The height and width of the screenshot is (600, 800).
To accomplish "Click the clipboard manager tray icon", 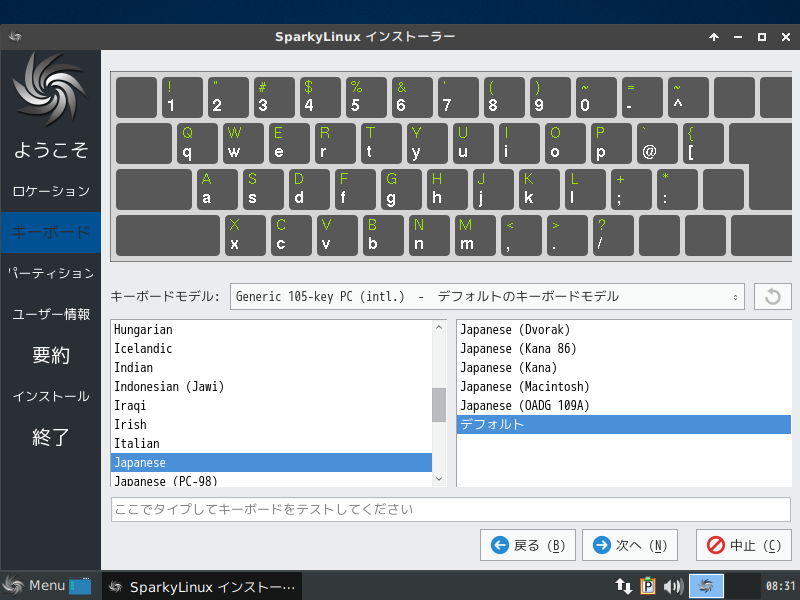I will 647,586.
